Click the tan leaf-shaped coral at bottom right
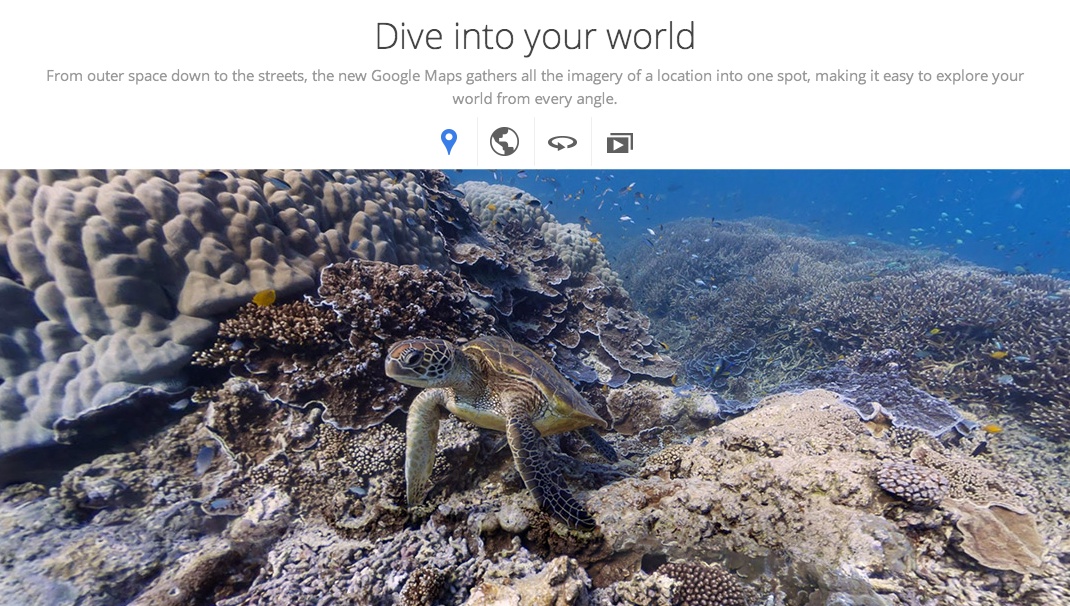The width and height of the screenshot is (1070, 606). [x=998, y=536]
